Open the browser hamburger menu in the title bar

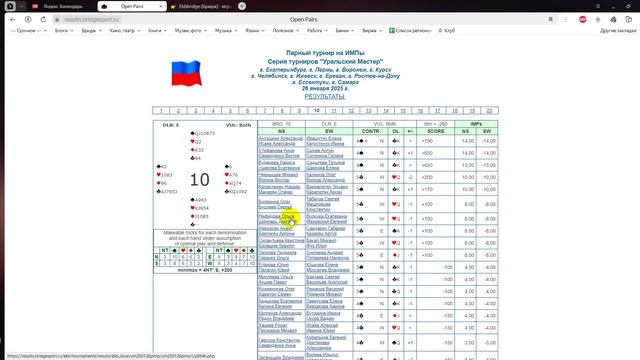click(598, 6)
